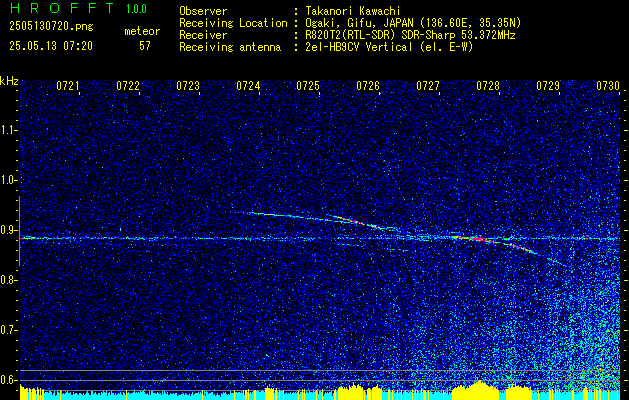Click the 'meteor' label
The height and width of the screenshot is (400, 629).
pos(142,31)
